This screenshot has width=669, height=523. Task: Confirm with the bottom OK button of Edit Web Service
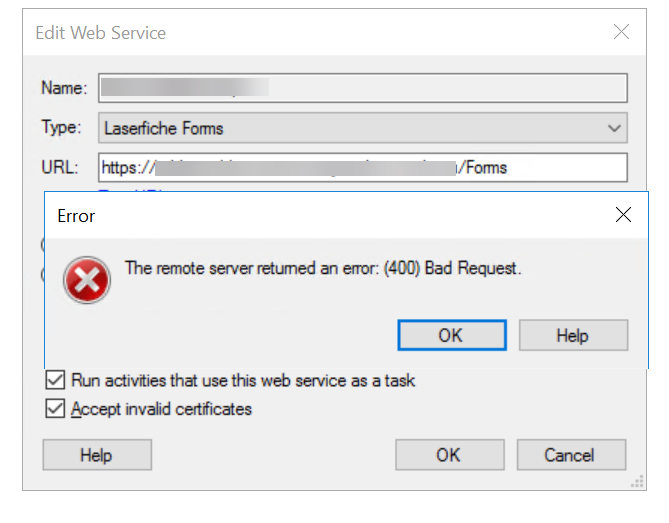tap(450, 455)
